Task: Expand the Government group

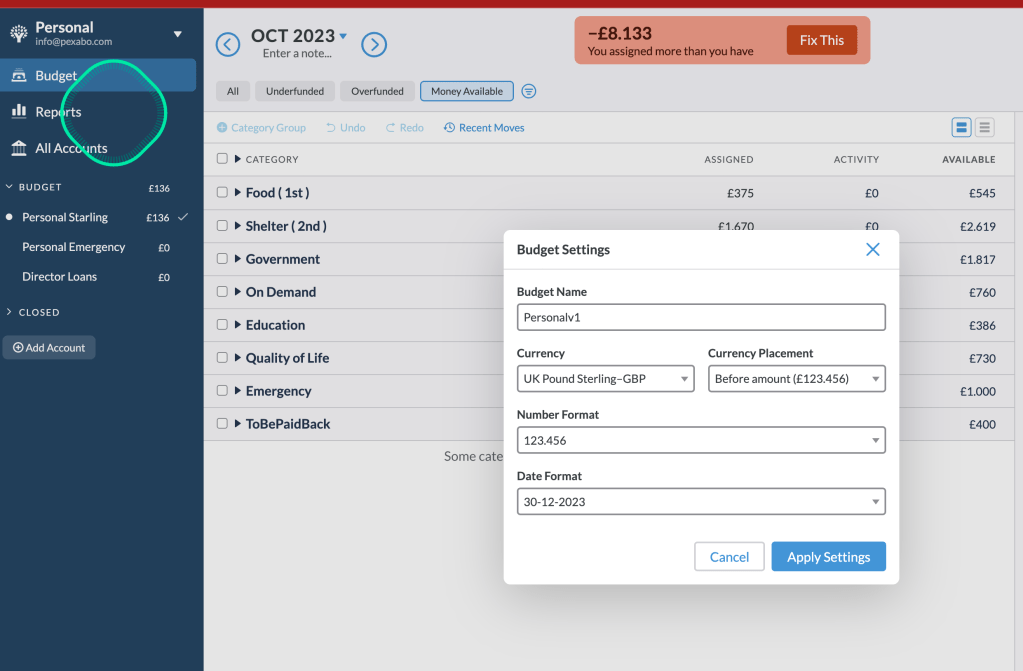Action: pos(237,258)
